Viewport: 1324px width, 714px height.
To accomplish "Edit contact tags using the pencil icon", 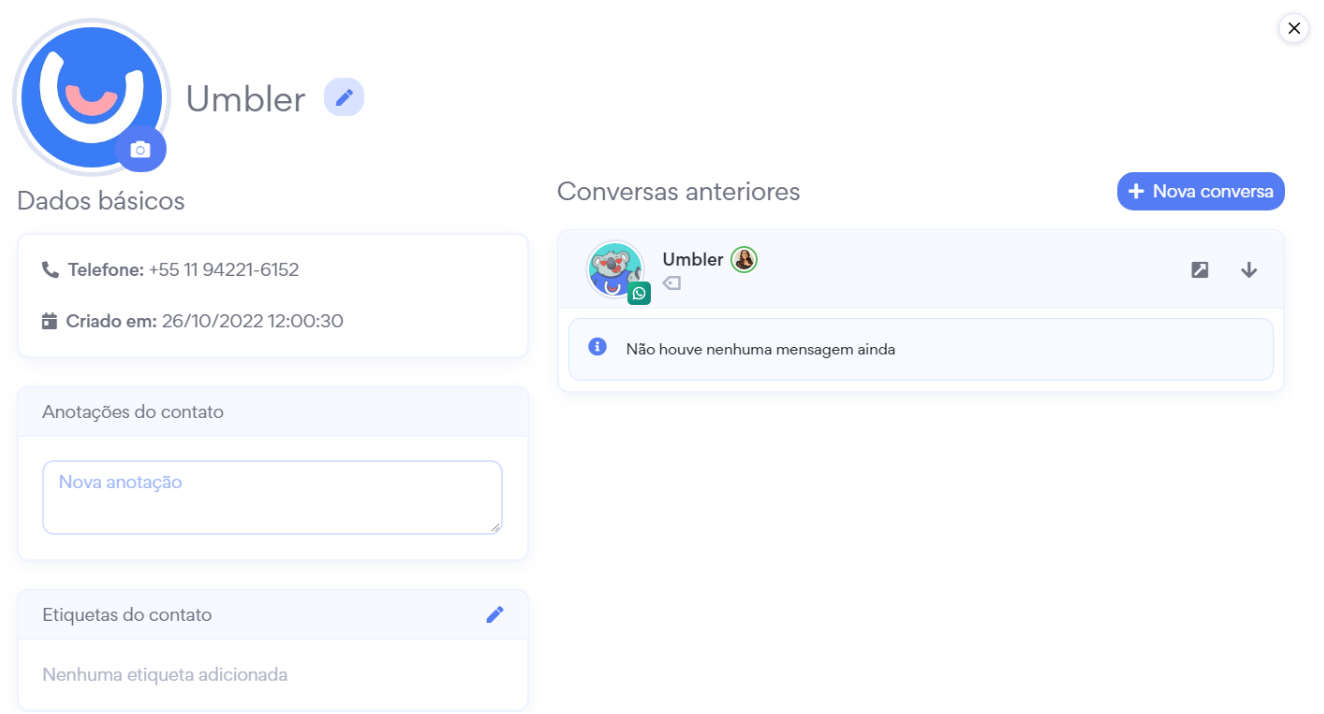I will (495, 615).
